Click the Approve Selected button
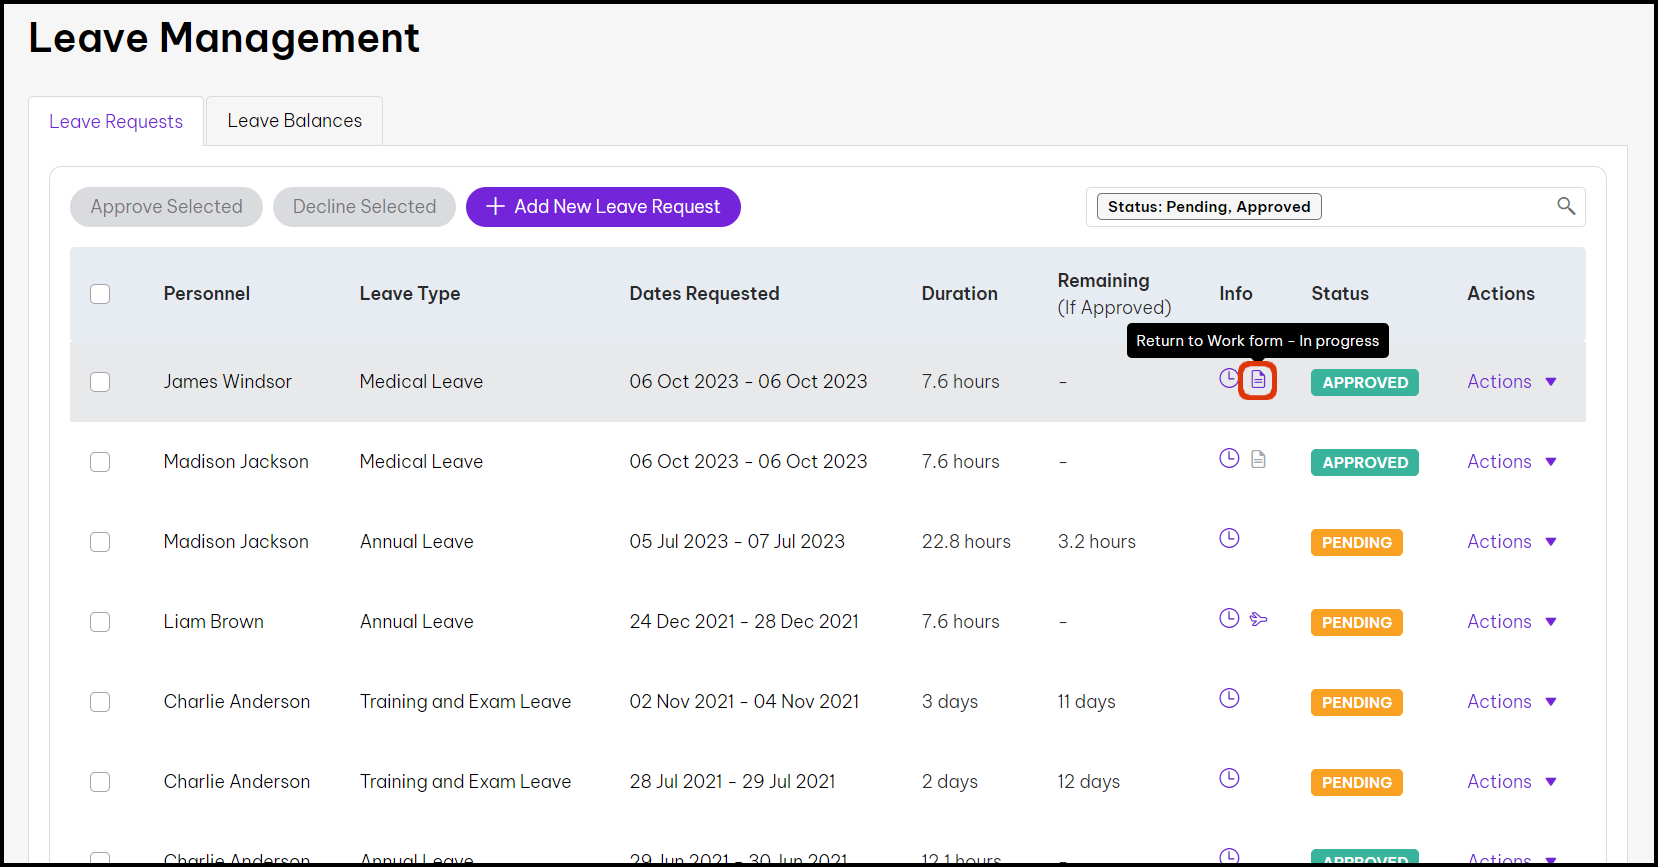The height and width of the screenshot is (867, 1658). [x=166, y=207]
